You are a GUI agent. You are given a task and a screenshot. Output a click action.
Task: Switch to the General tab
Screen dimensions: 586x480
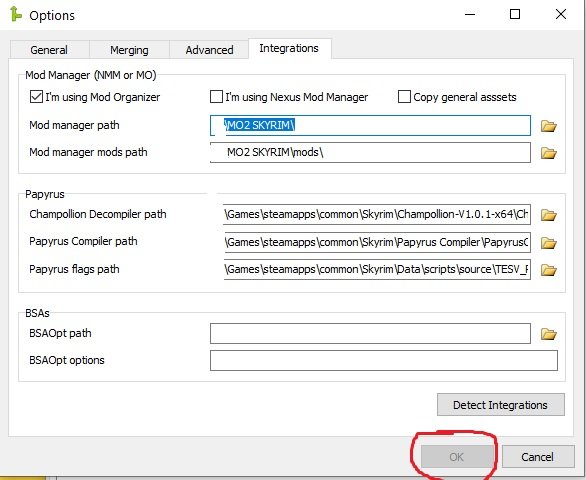tap(49, 50)
